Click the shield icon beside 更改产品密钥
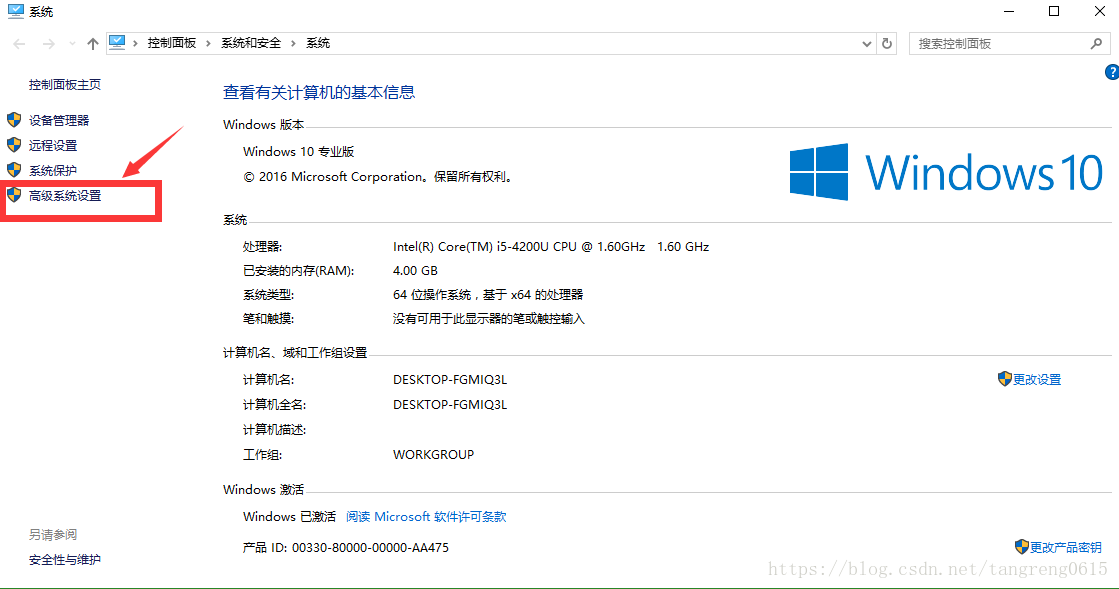The height and width of the screenshot is (589, 1119). (x=1022, y=547)
